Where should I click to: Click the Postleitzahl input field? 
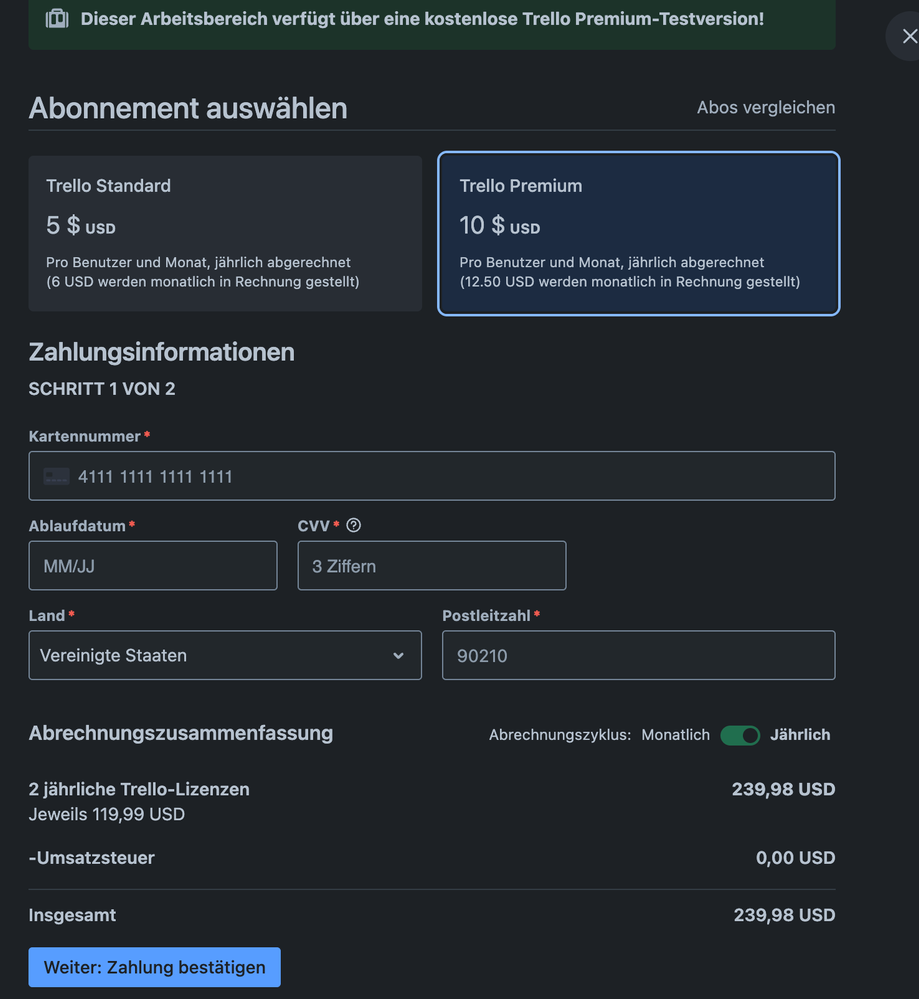point(639,655)
